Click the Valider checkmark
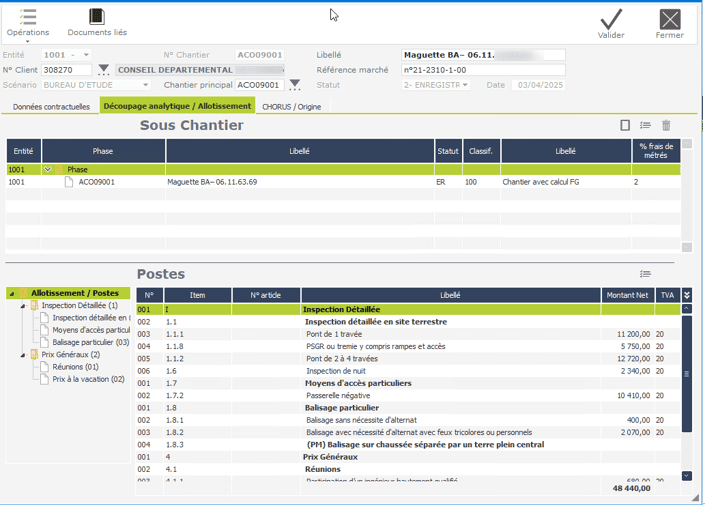The width and height of the screenshot is (705, 505). tap(610, 19)
